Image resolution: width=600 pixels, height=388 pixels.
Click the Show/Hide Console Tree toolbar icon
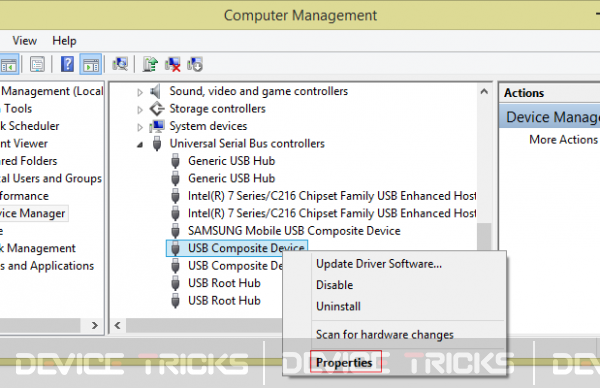point(8,64)
